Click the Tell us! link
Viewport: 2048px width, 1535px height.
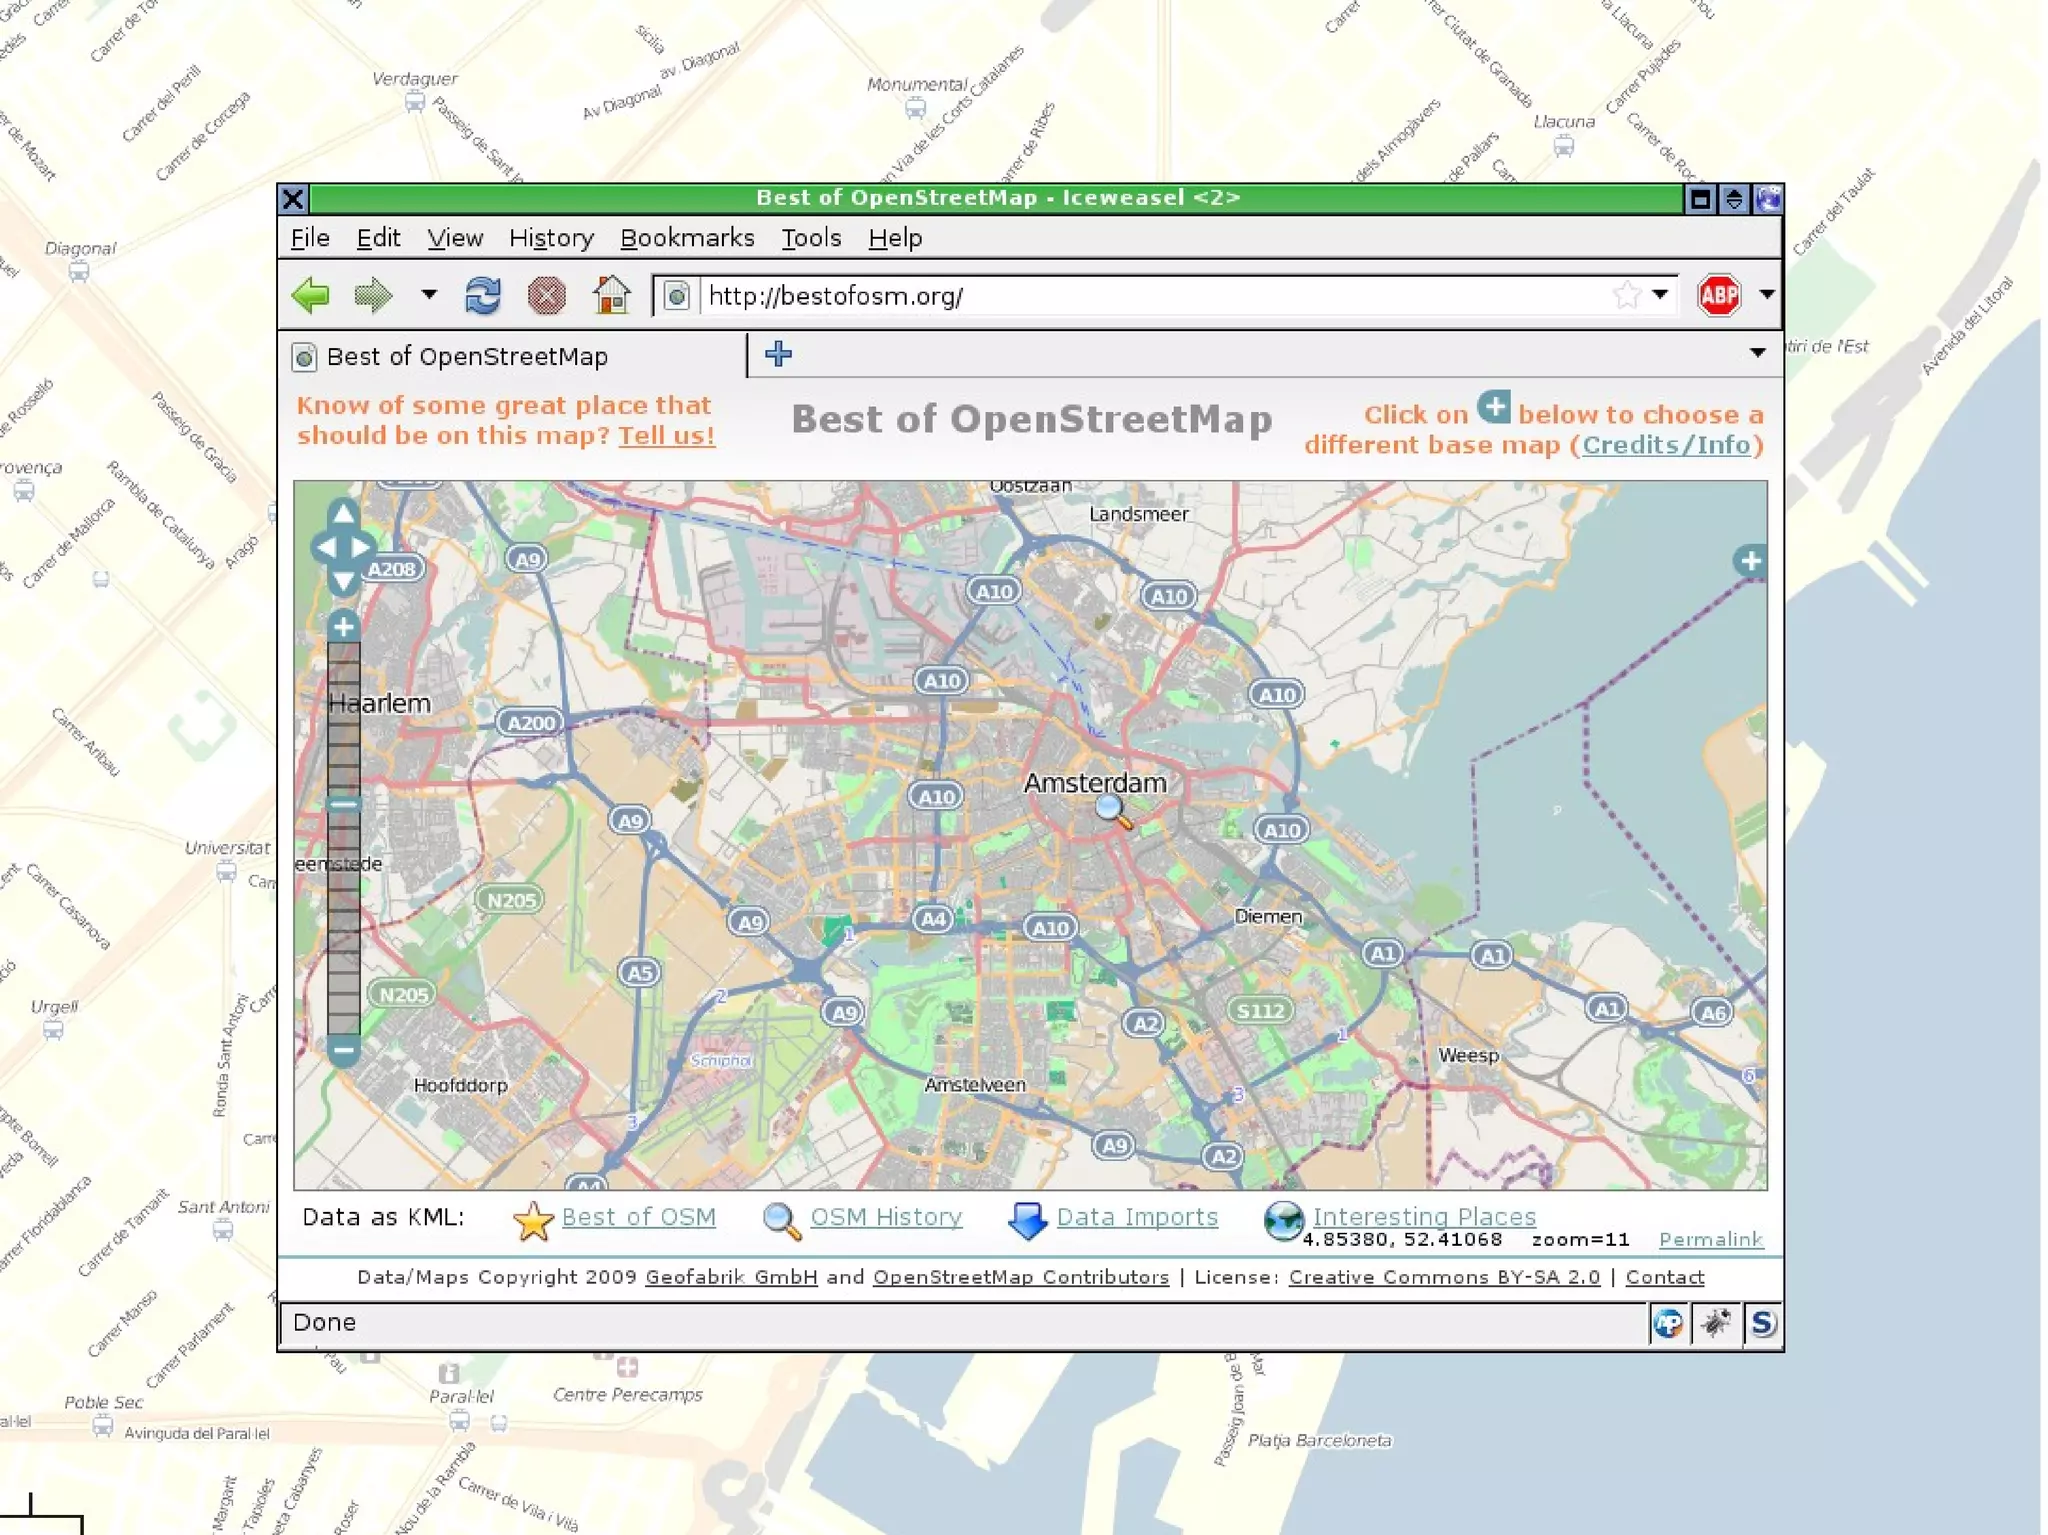click(x=666, y=436)
